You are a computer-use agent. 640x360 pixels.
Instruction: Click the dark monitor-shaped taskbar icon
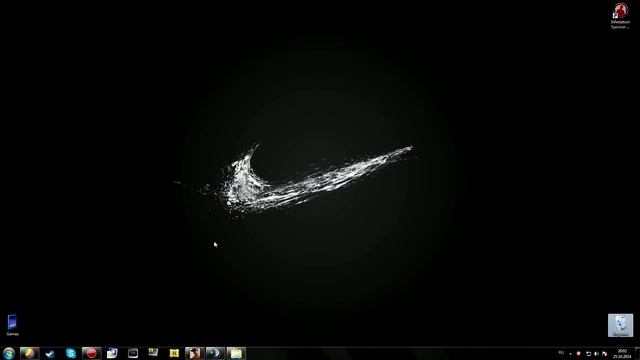(x=133, y=353)
